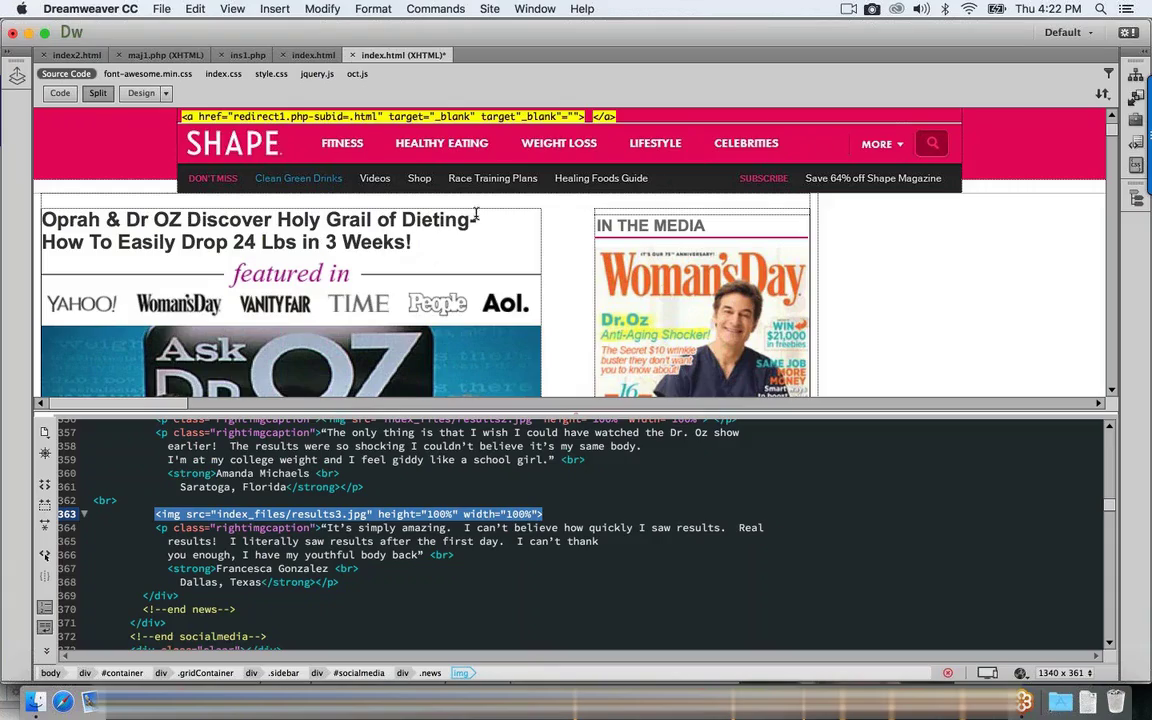Open the Extract panel icon on left

coord(17,76)
